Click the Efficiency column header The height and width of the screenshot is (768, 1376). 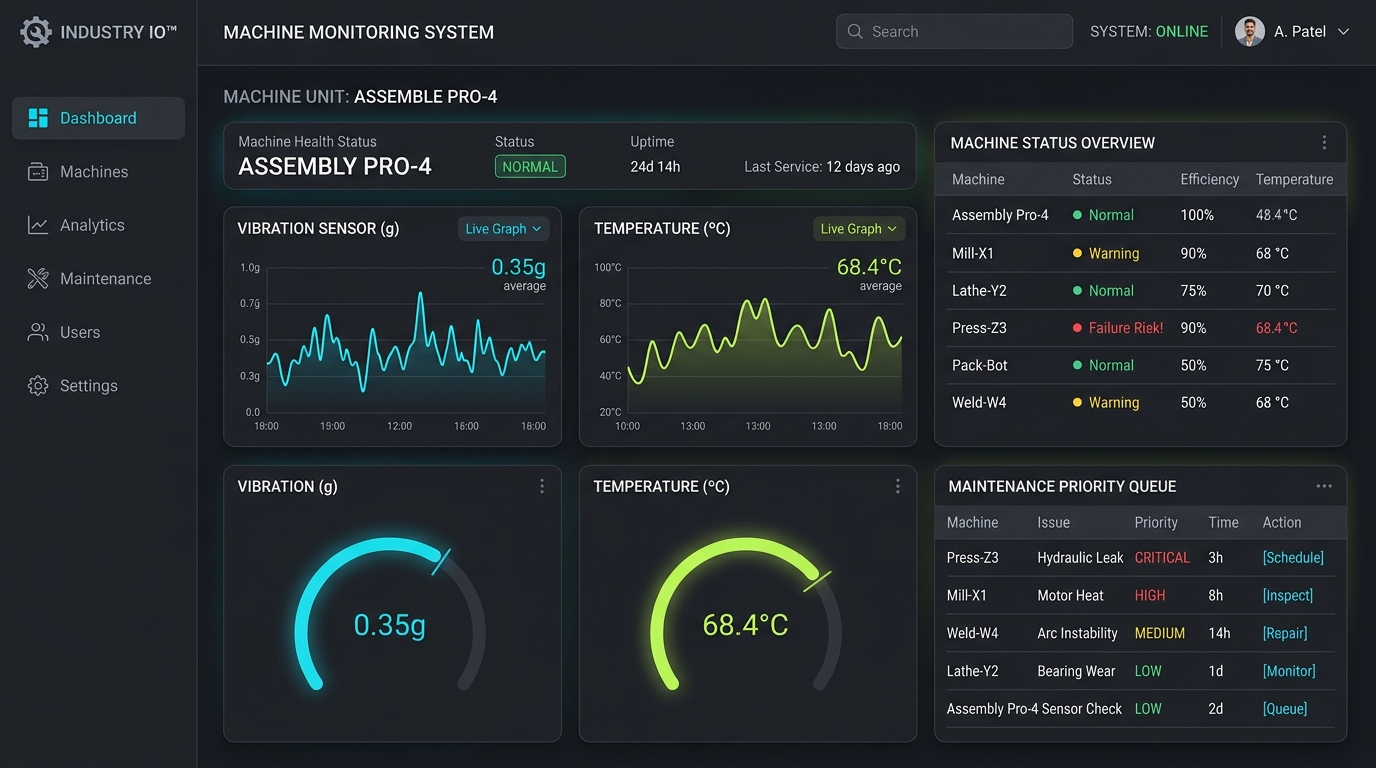click(1209, 179)
